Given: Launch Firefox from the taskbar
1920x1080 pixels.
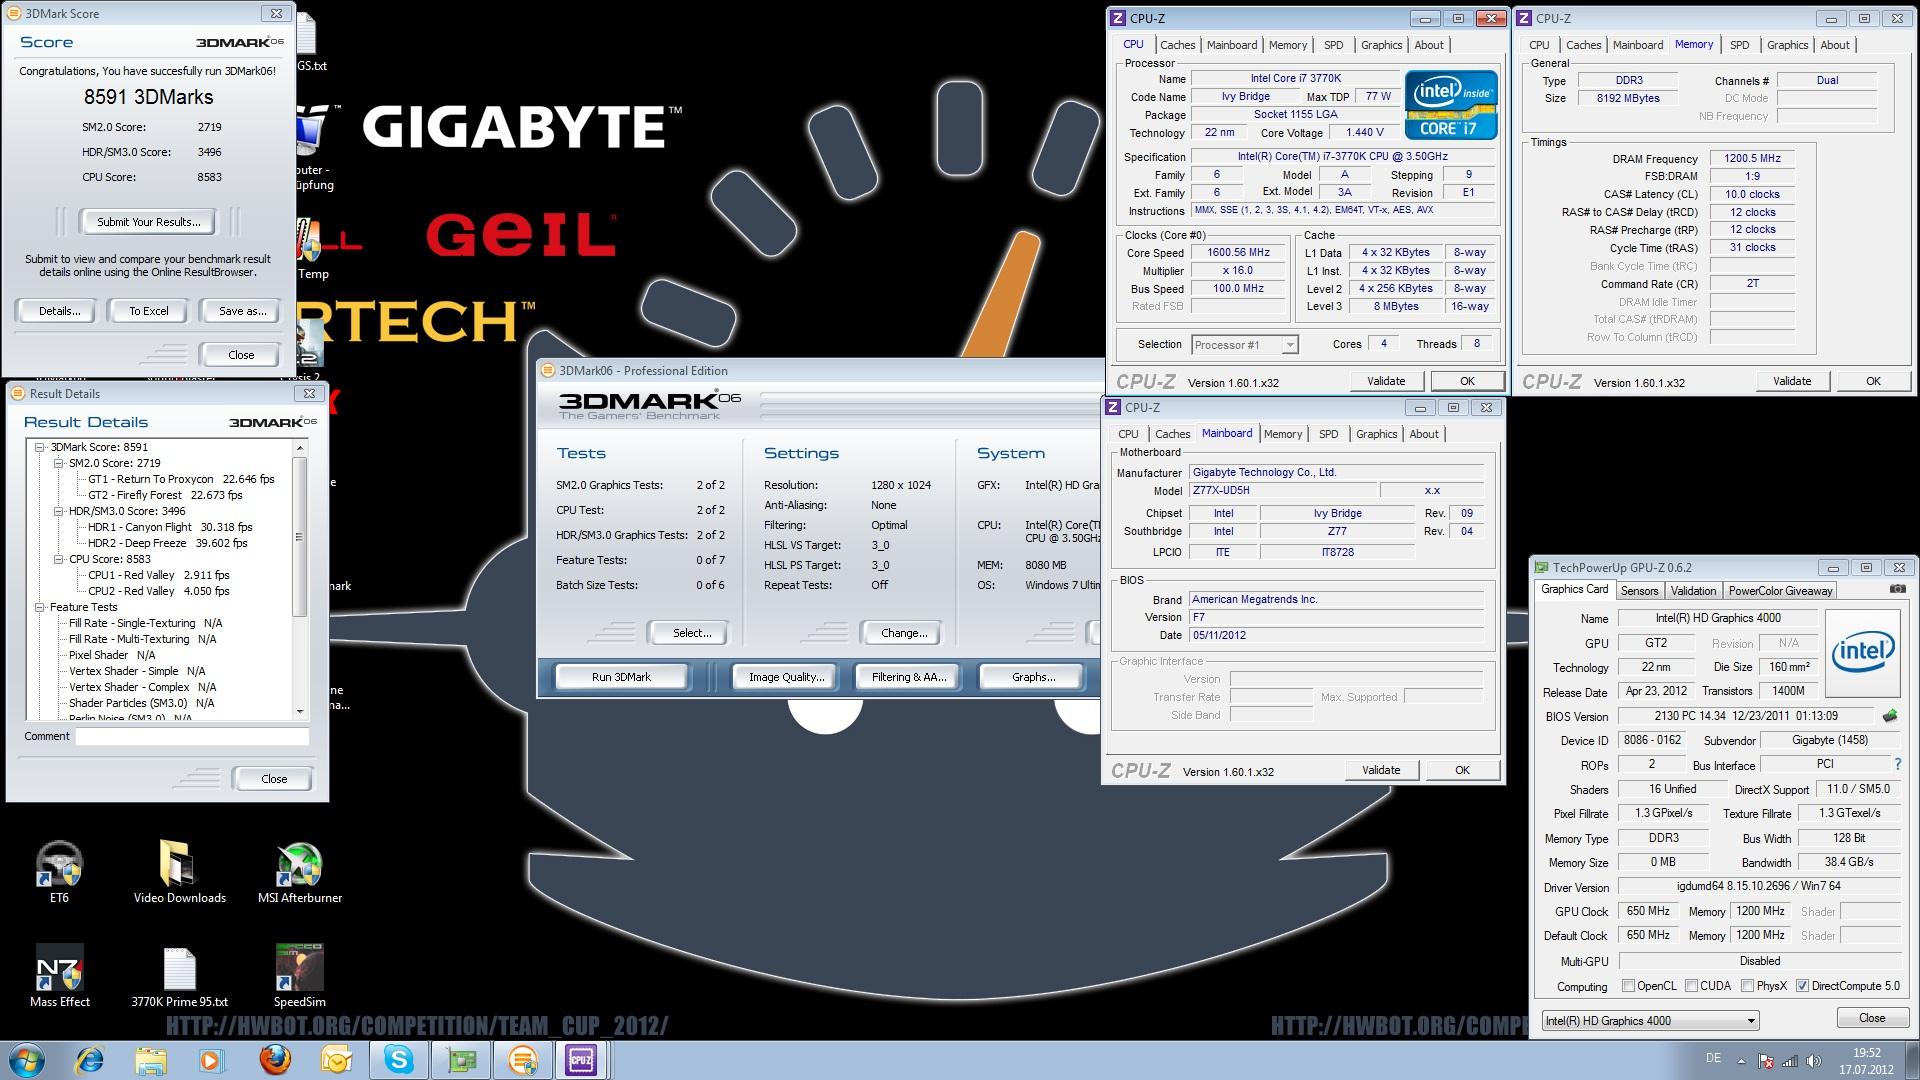Looking at the screenshot, I should click(275, 1060).
